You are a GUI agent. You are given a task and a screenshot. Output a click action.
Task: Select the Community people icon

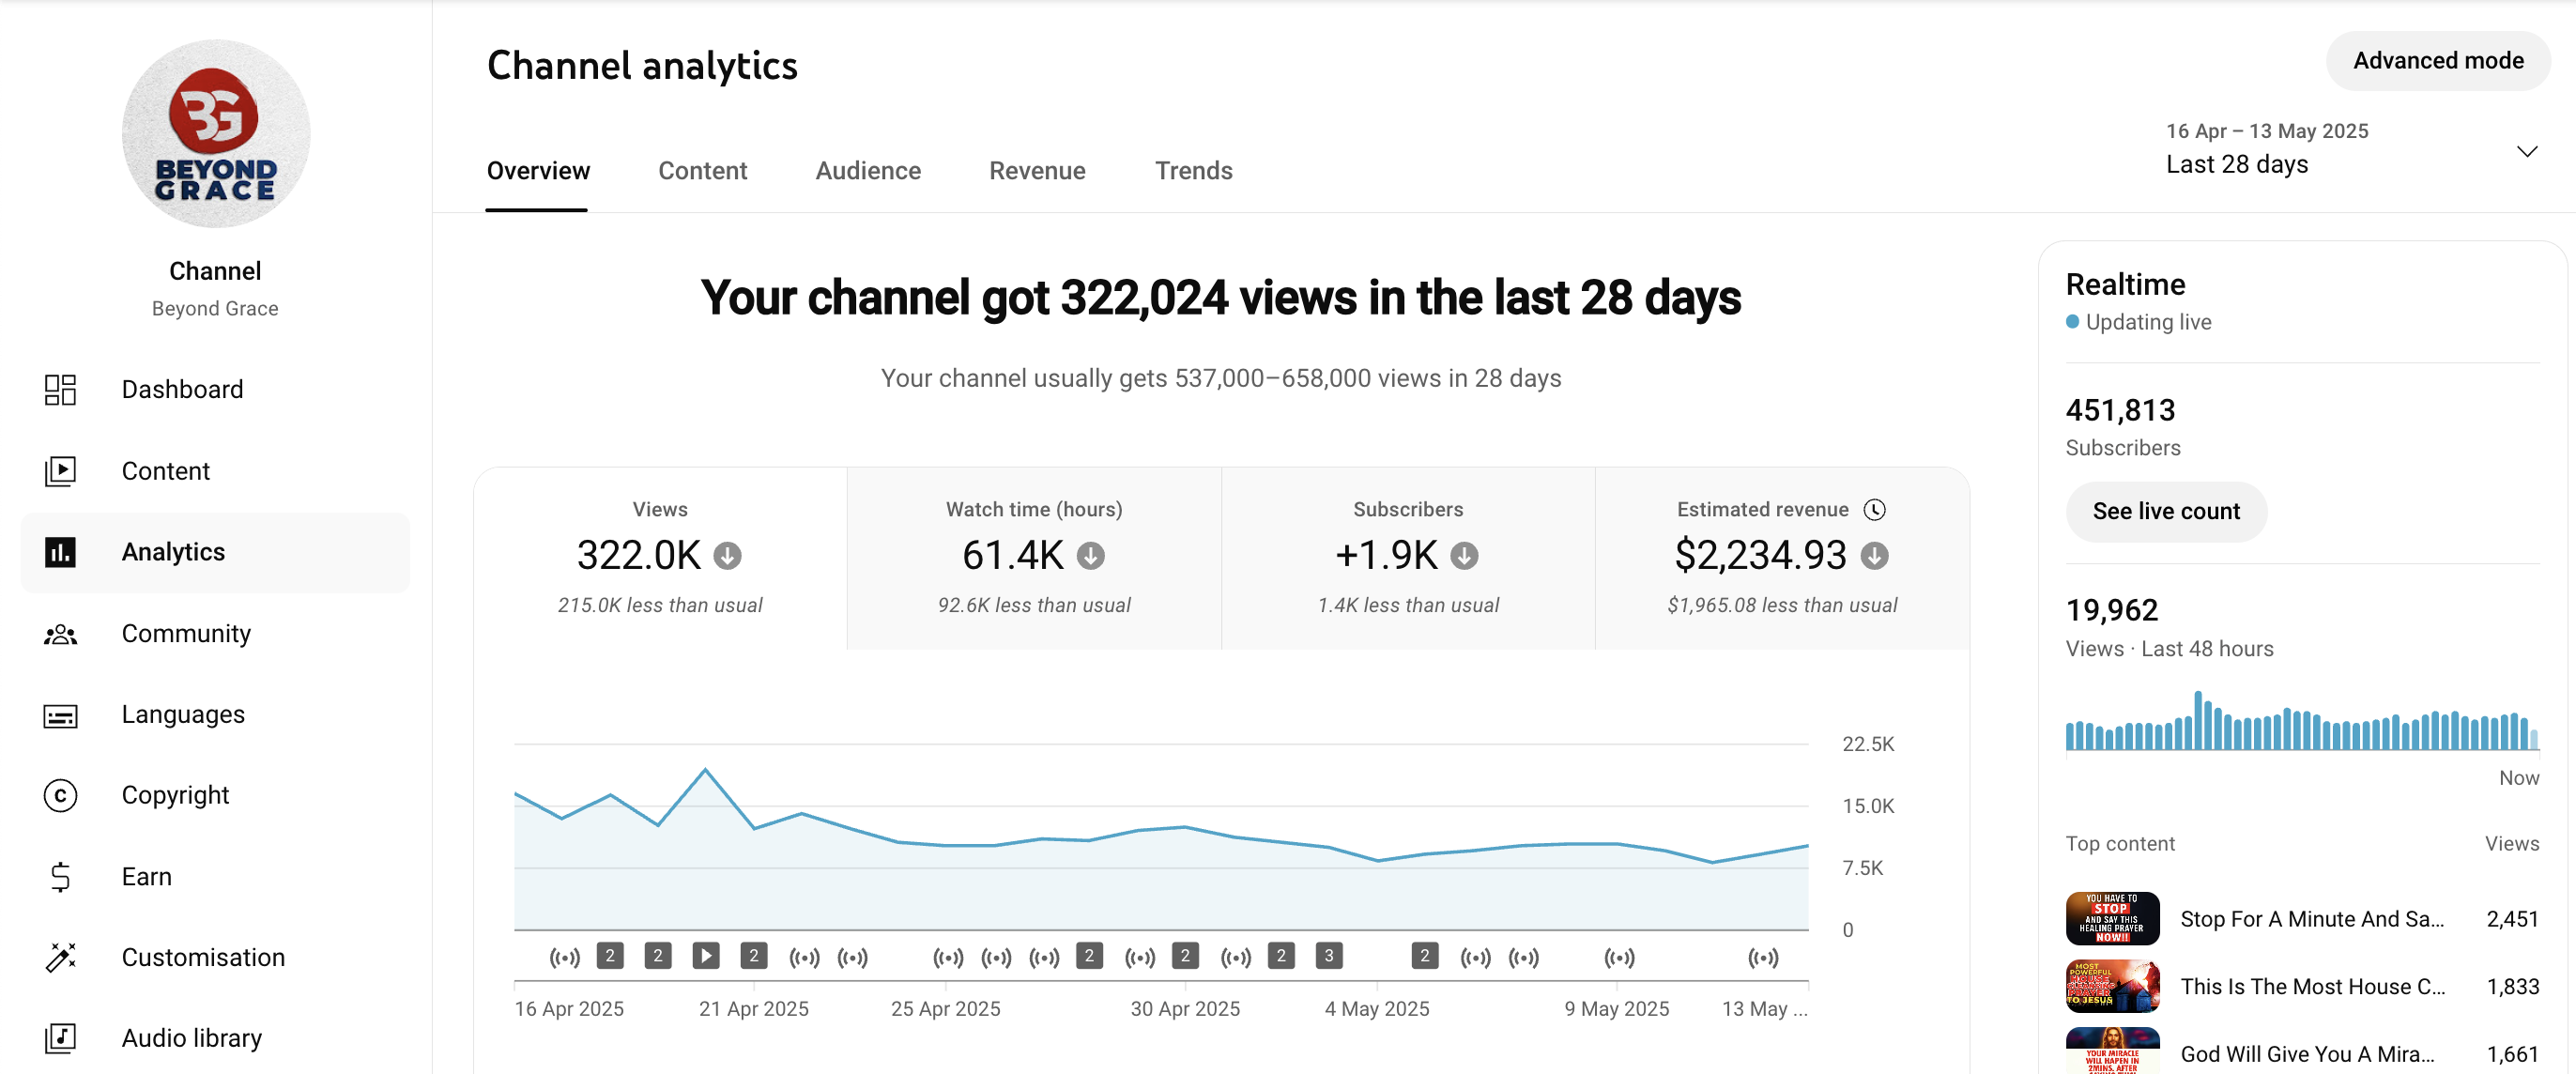(x=60, y=634)
